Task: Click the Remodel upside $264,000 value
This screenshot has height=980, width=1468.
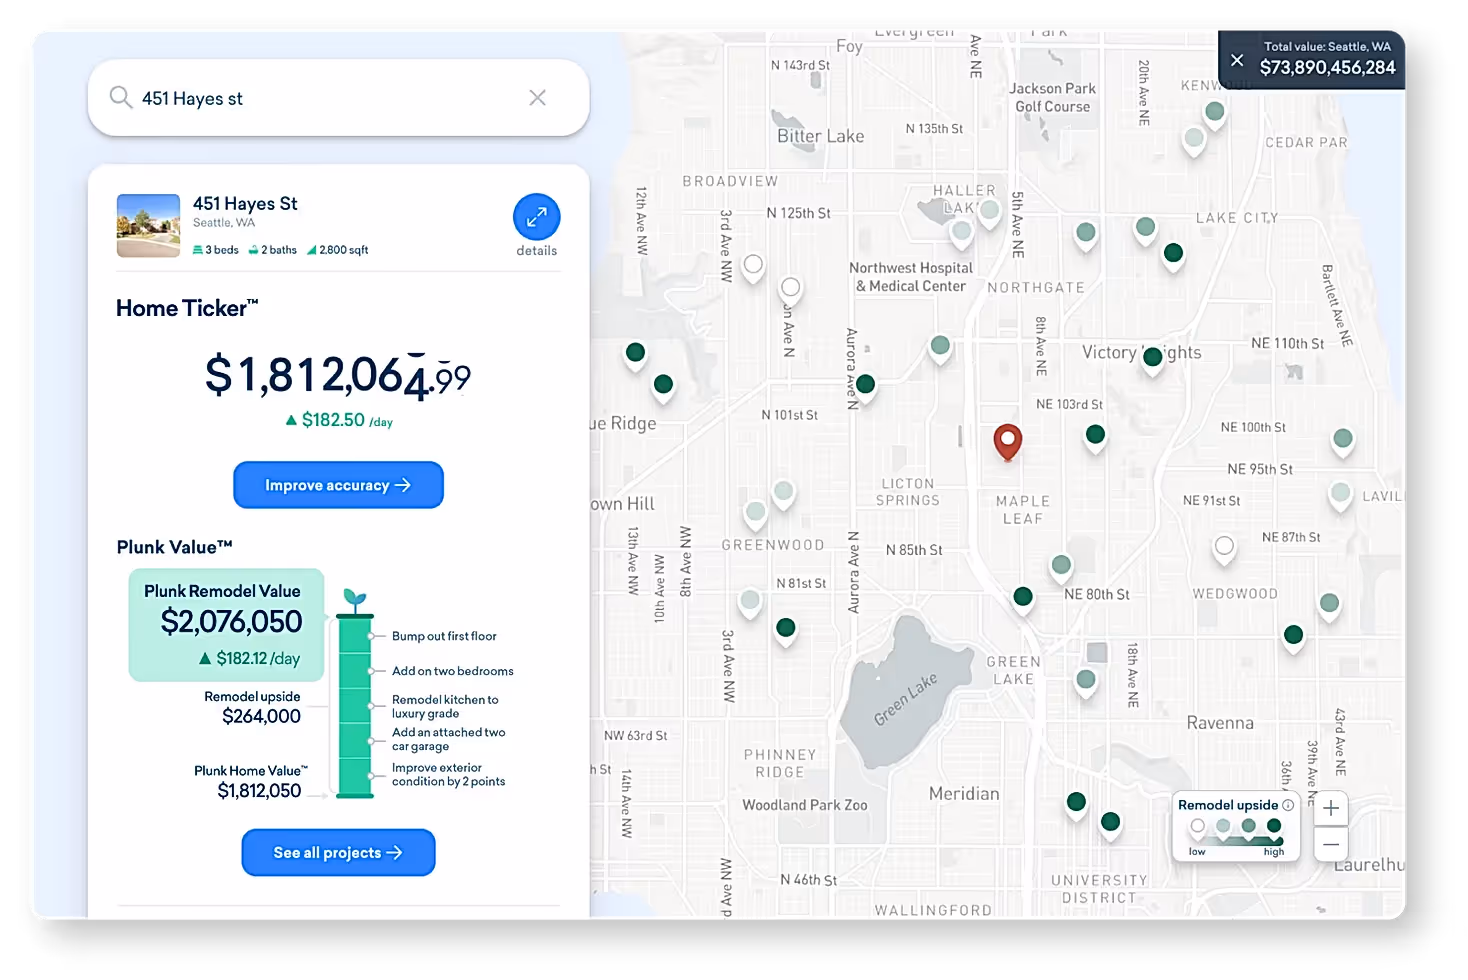Action: [x=261, y=716]
